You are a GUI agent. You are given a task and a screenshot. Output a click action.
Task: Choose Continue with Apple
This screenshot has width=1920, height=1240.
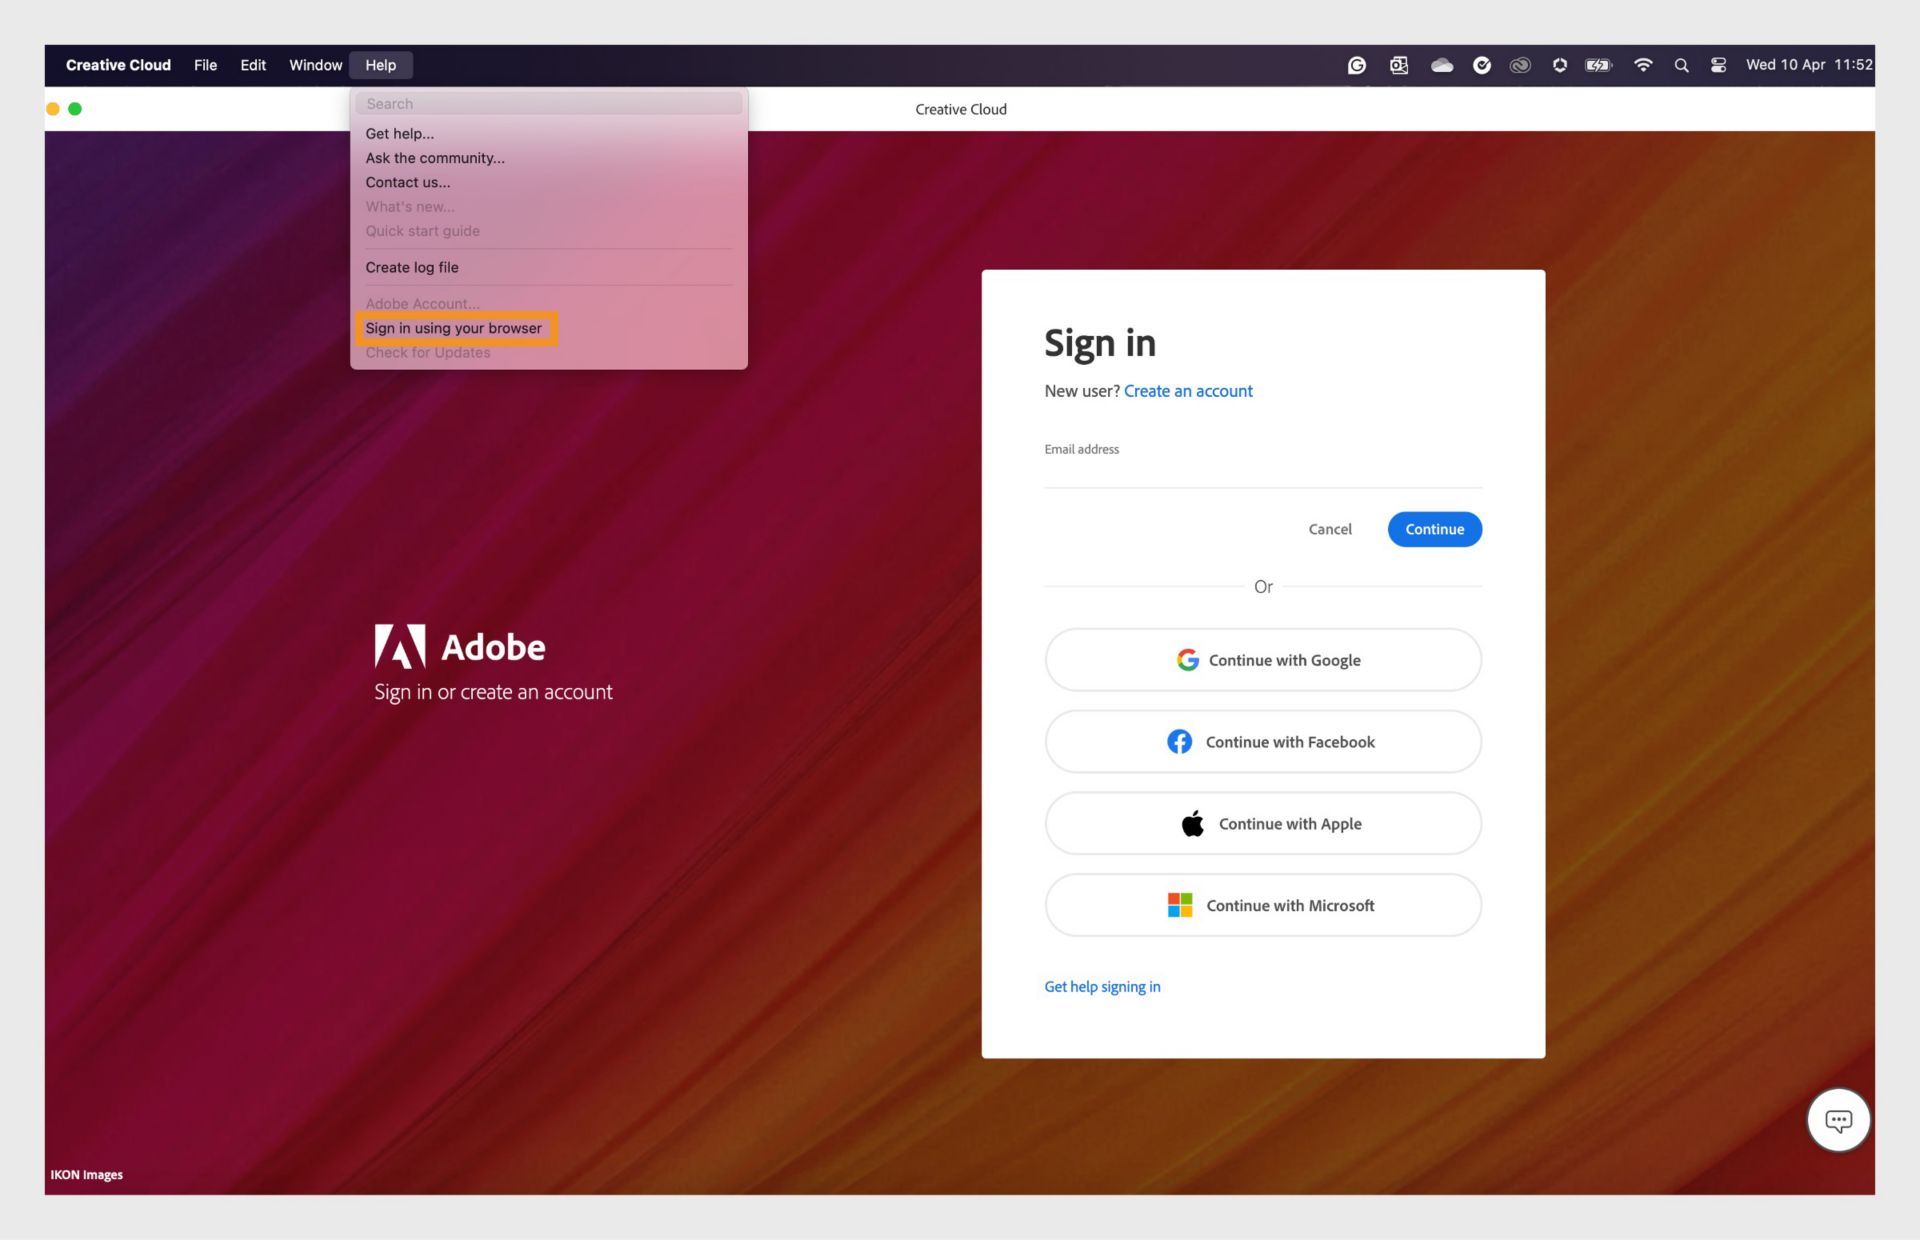(x=1263, y=823)
